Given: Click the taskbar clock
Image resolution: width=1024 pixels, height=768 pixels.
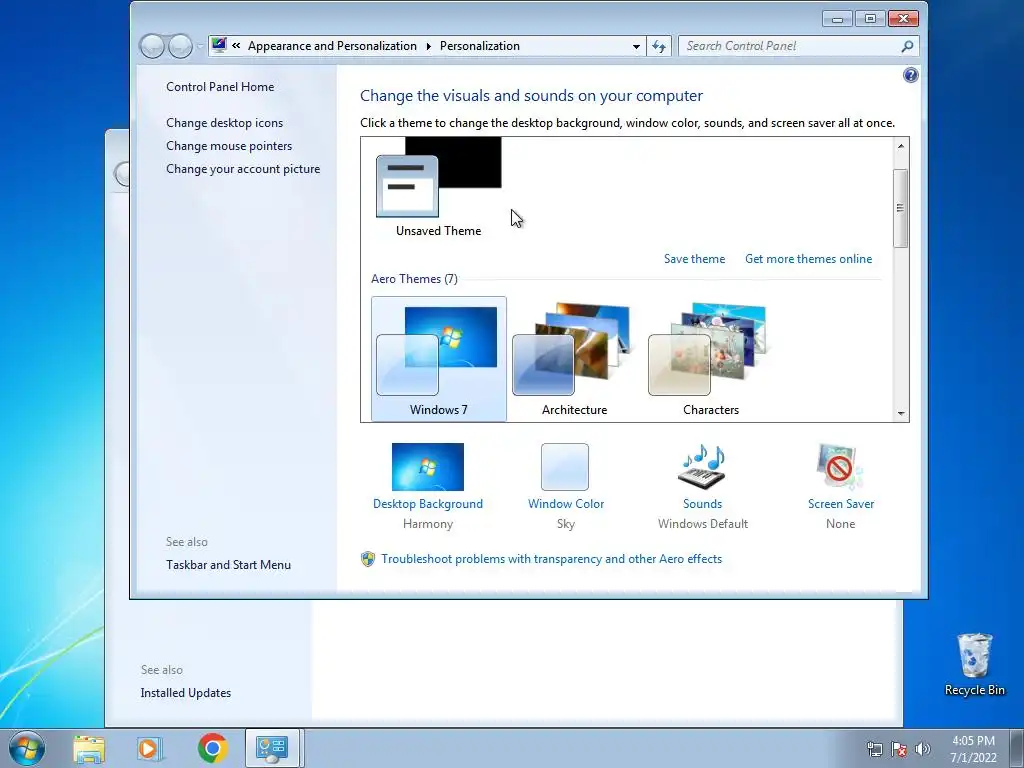Looking at the screenshot, I should (x=973, y=749).
